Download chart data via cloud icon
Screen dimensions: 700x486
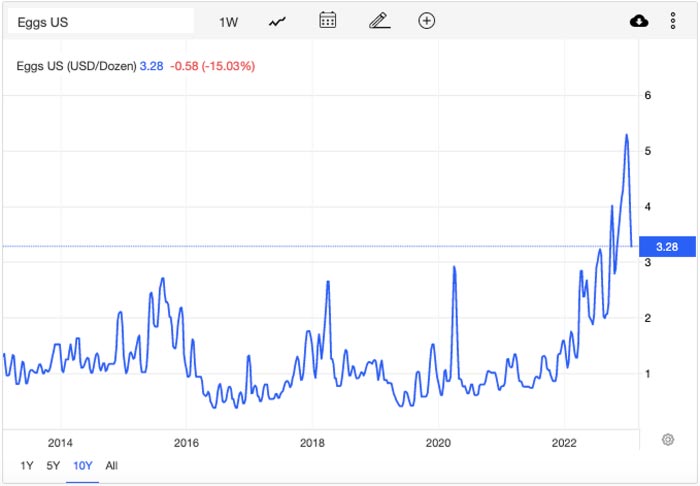click(x=639, y=21)
